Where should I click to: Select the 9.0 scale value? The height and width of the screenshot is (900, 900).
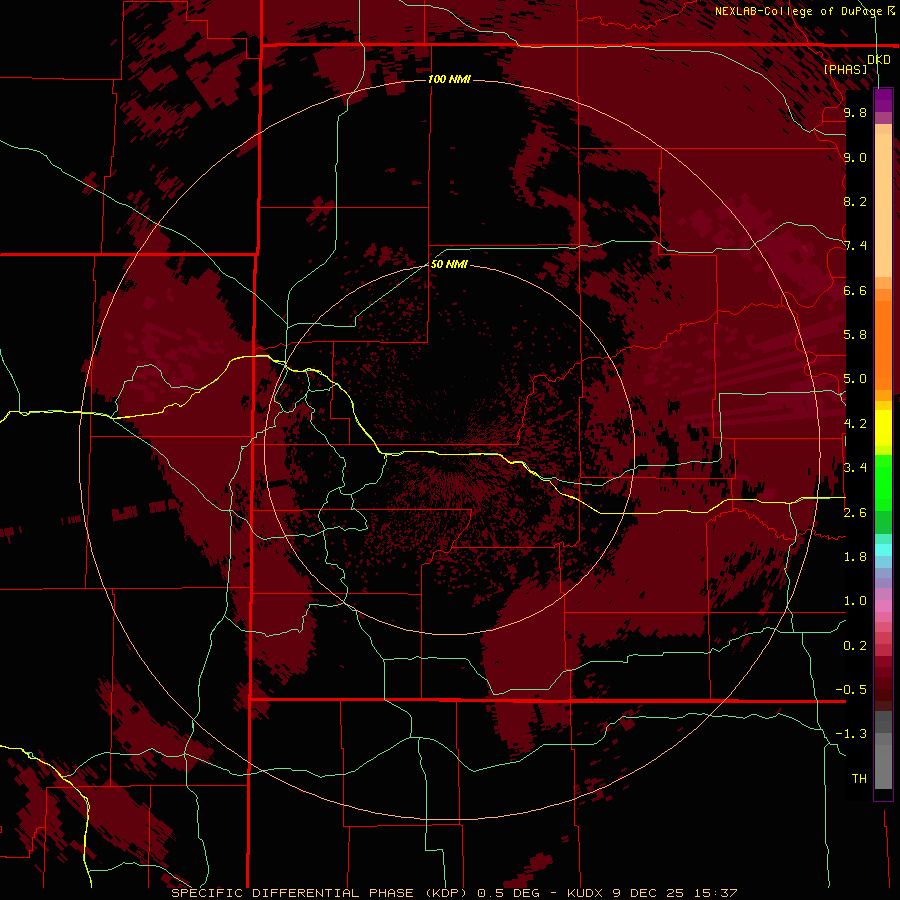tap(855, 157)
